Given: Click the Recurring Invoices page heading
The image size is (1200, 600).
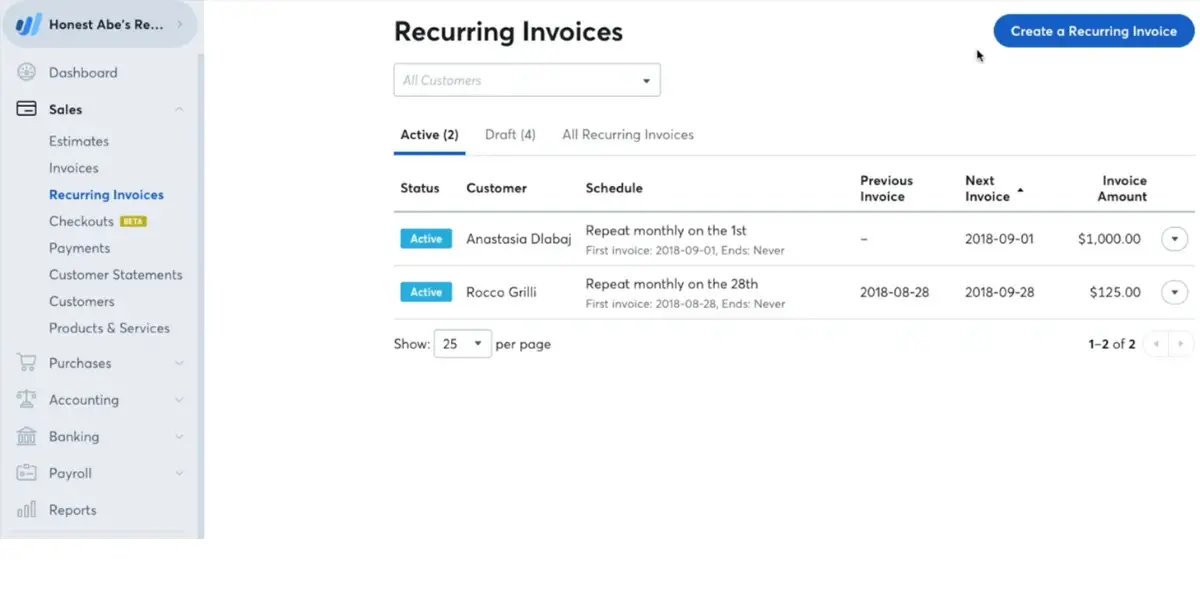Looking at the screenshot, I should pos(508,32).
